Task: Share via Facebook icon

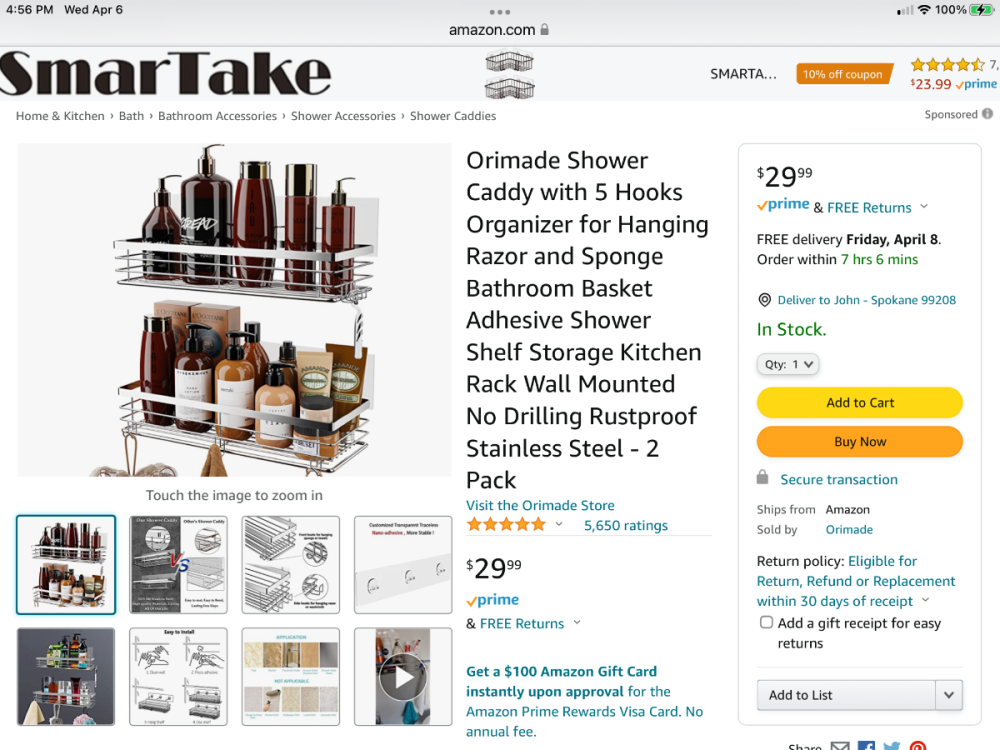Action: click(x=866, y=746)
